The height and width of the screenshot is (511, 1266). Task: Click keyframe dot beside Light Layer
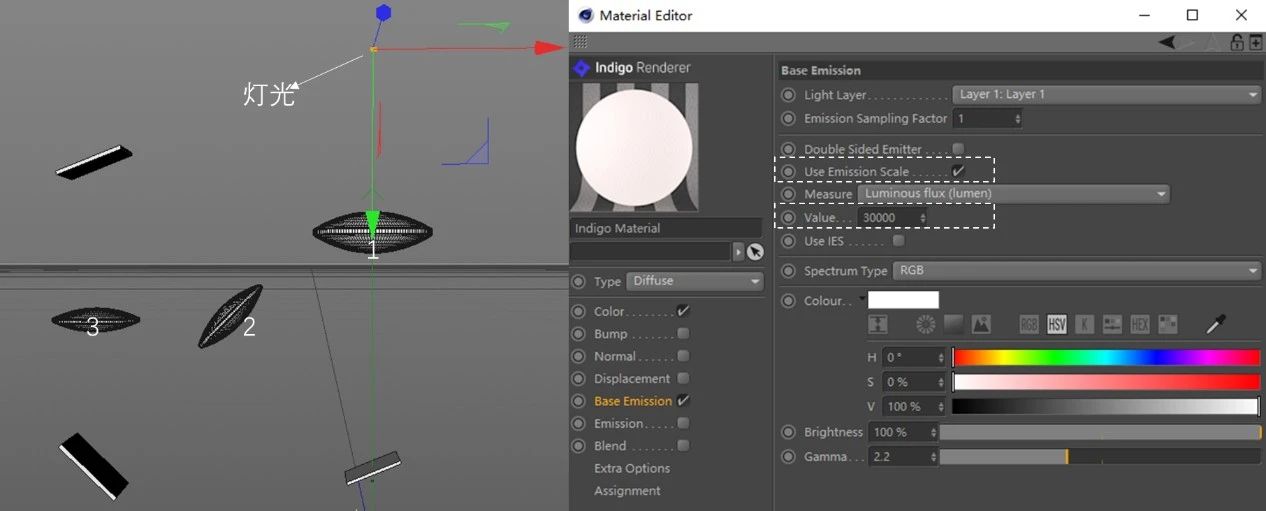(x=789, y=95)
